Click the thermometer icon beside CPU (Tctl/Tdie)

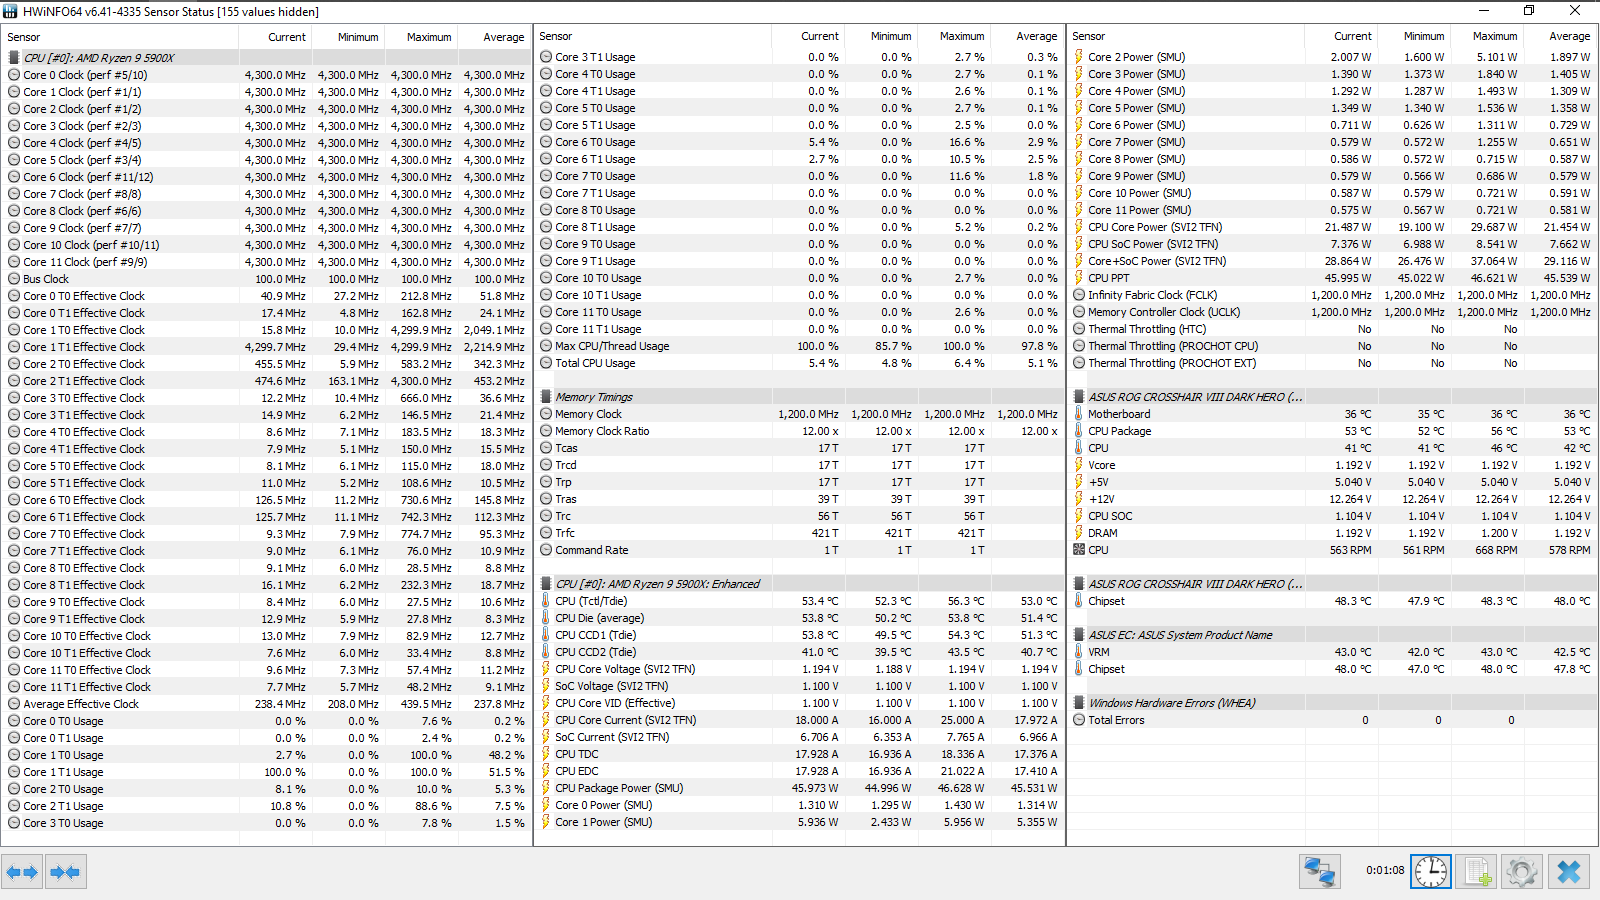(546, 601)
